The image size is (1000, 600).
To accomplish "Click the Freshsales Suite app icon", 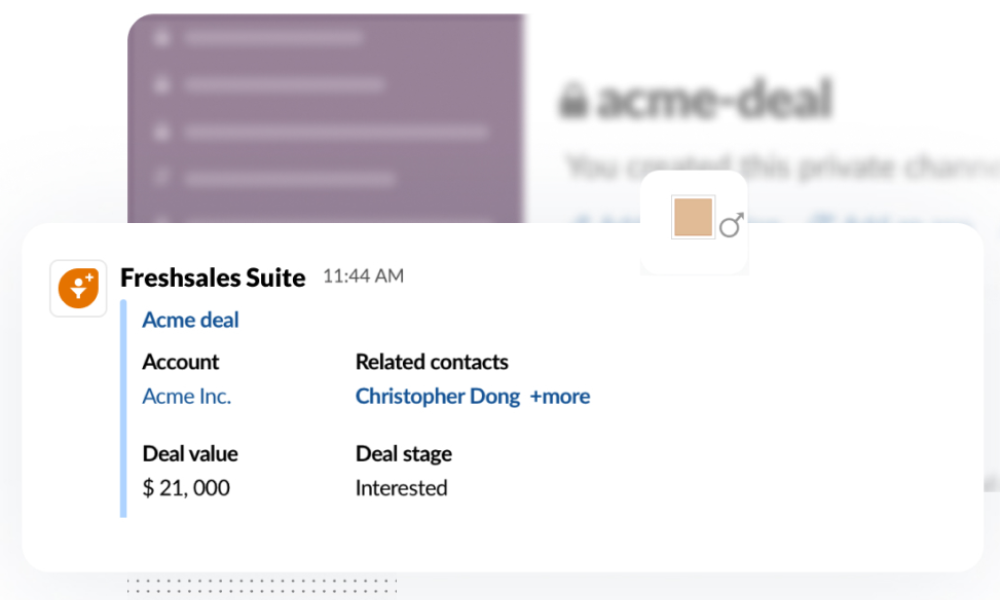I will pyautogui.click(x=78, y=288).
